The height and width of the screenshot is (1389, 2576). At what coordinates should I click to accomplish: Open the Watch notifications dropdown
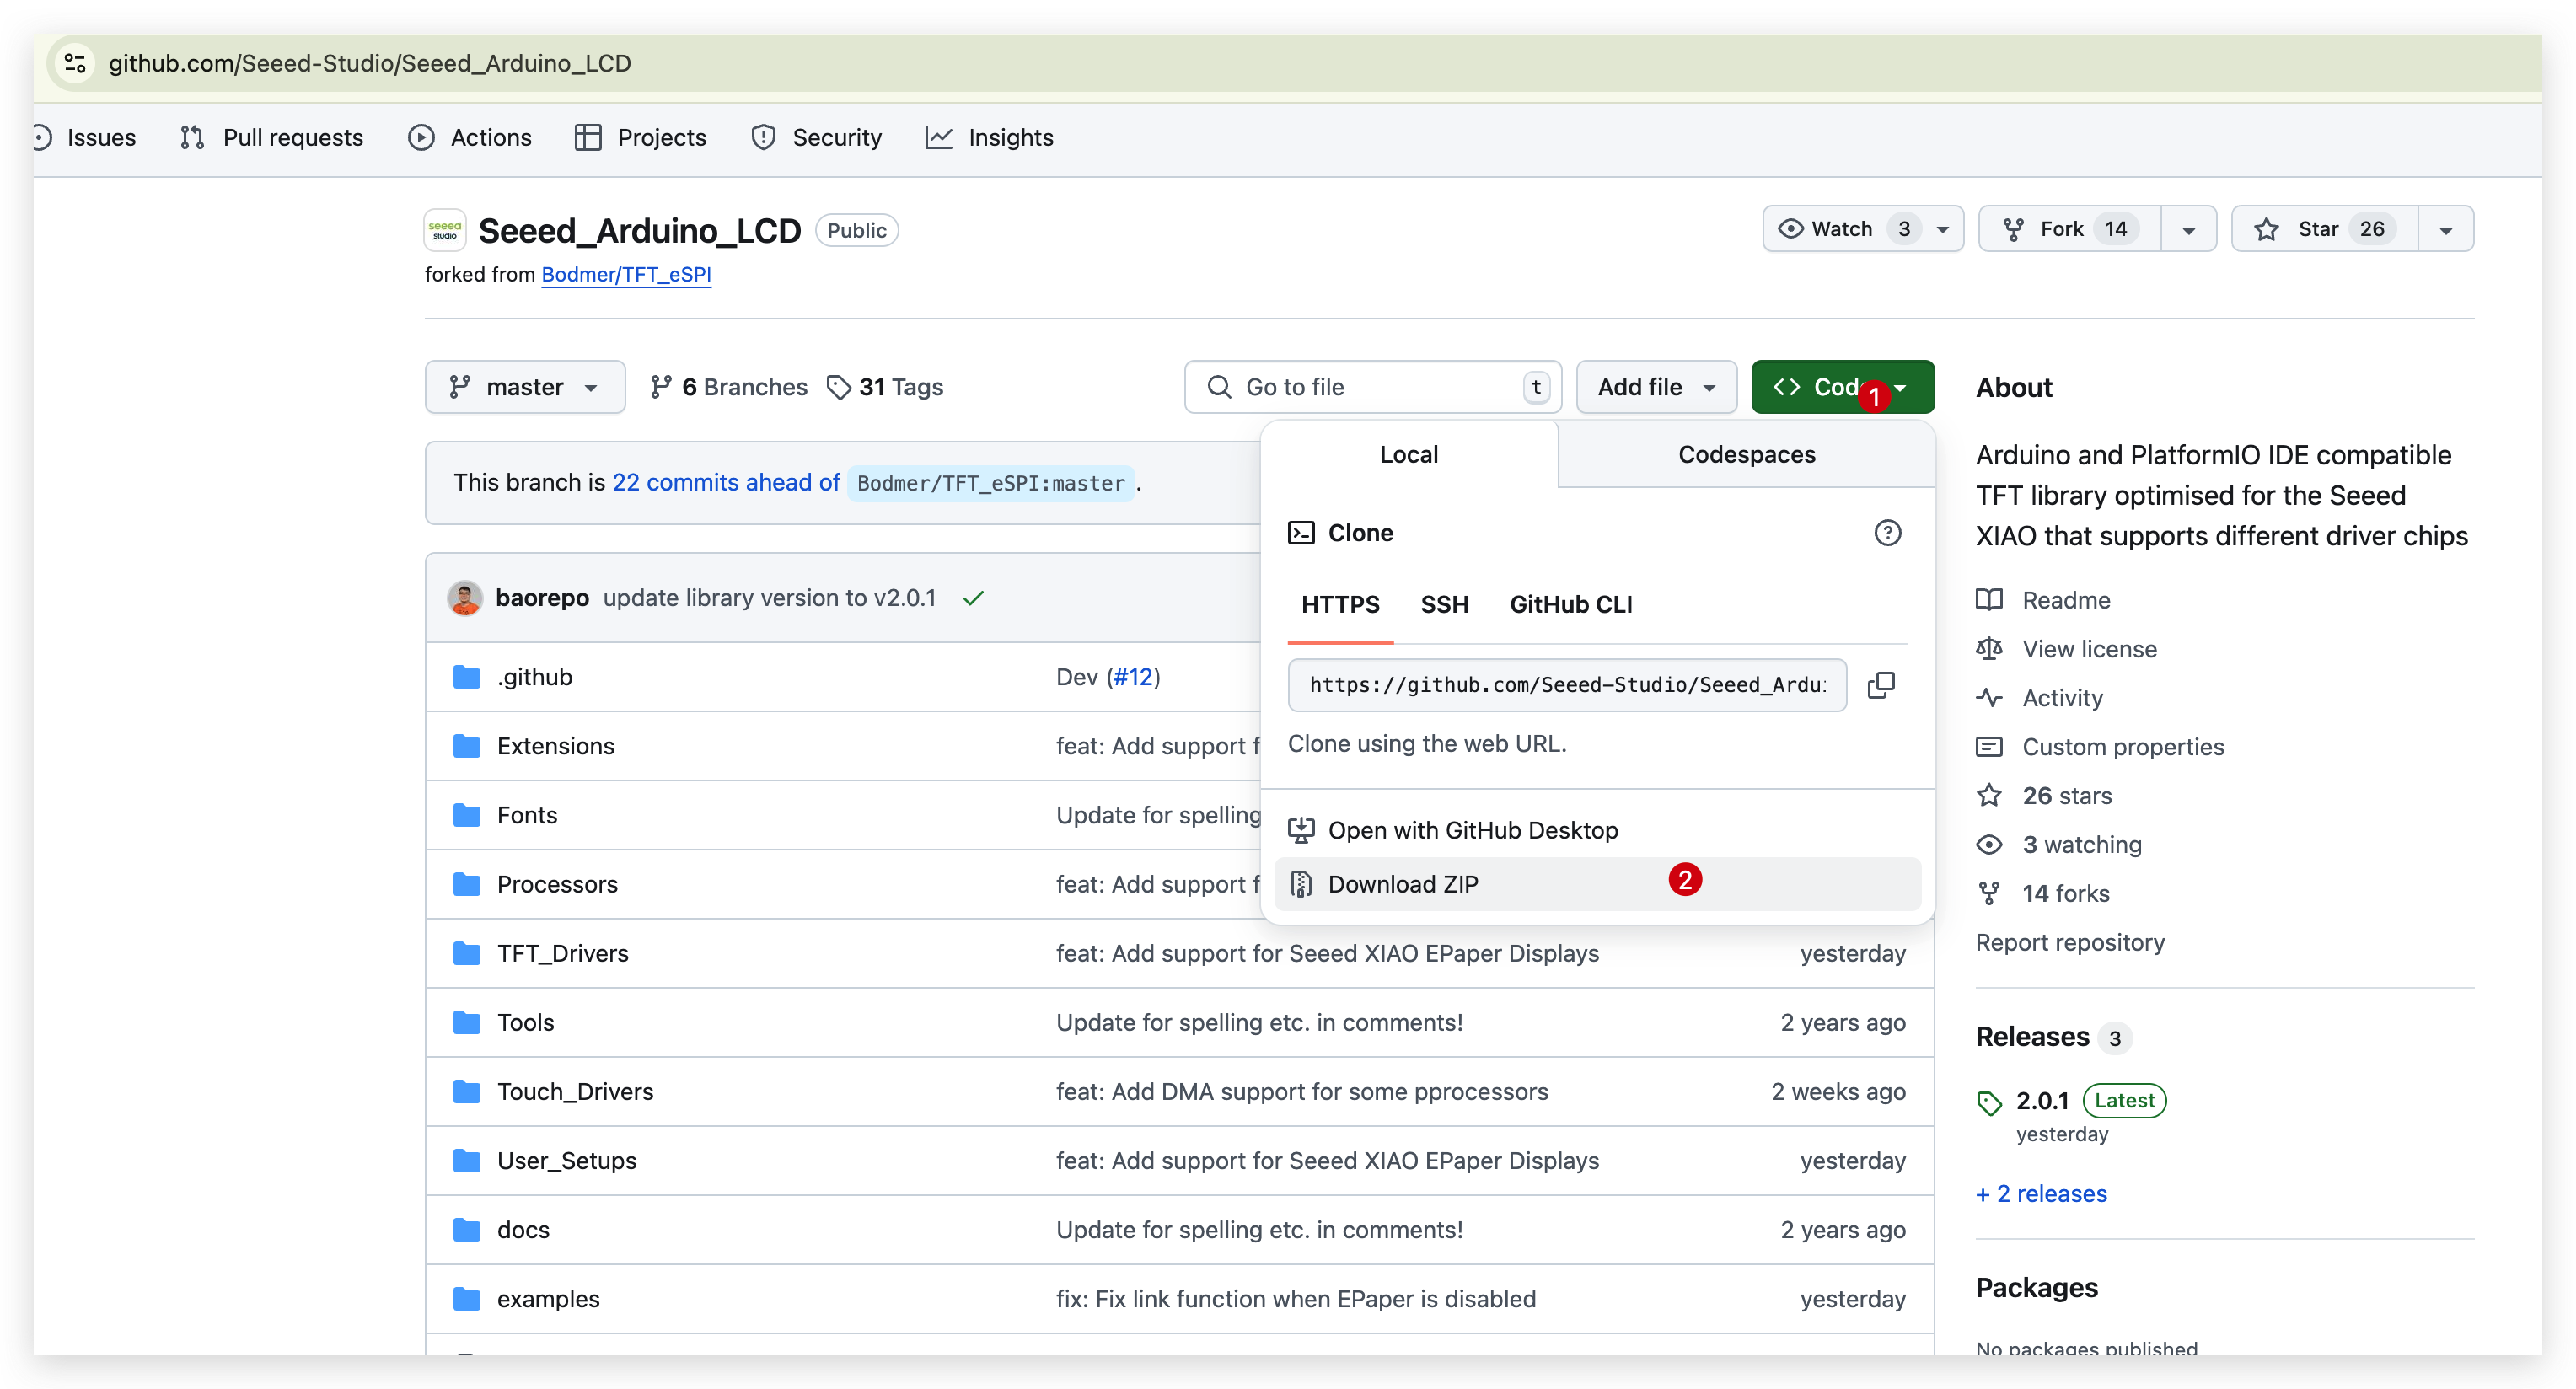tap(1863, 229)
